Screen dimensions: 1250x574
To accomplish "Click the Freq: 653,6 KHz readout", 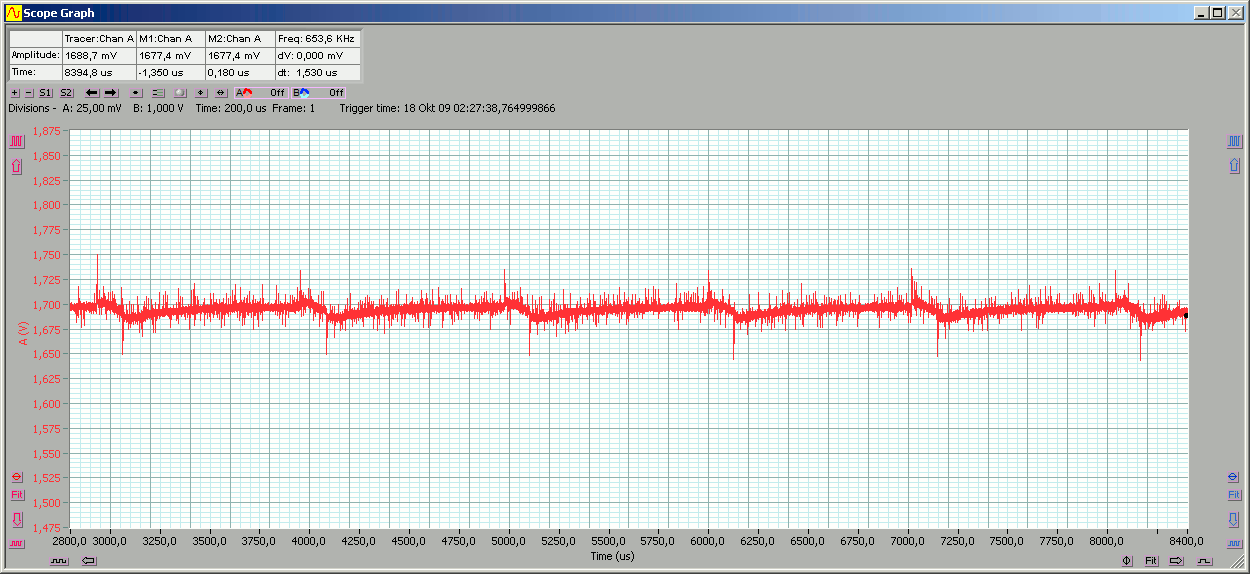I will pyautogui.click(x=316, y=38).
